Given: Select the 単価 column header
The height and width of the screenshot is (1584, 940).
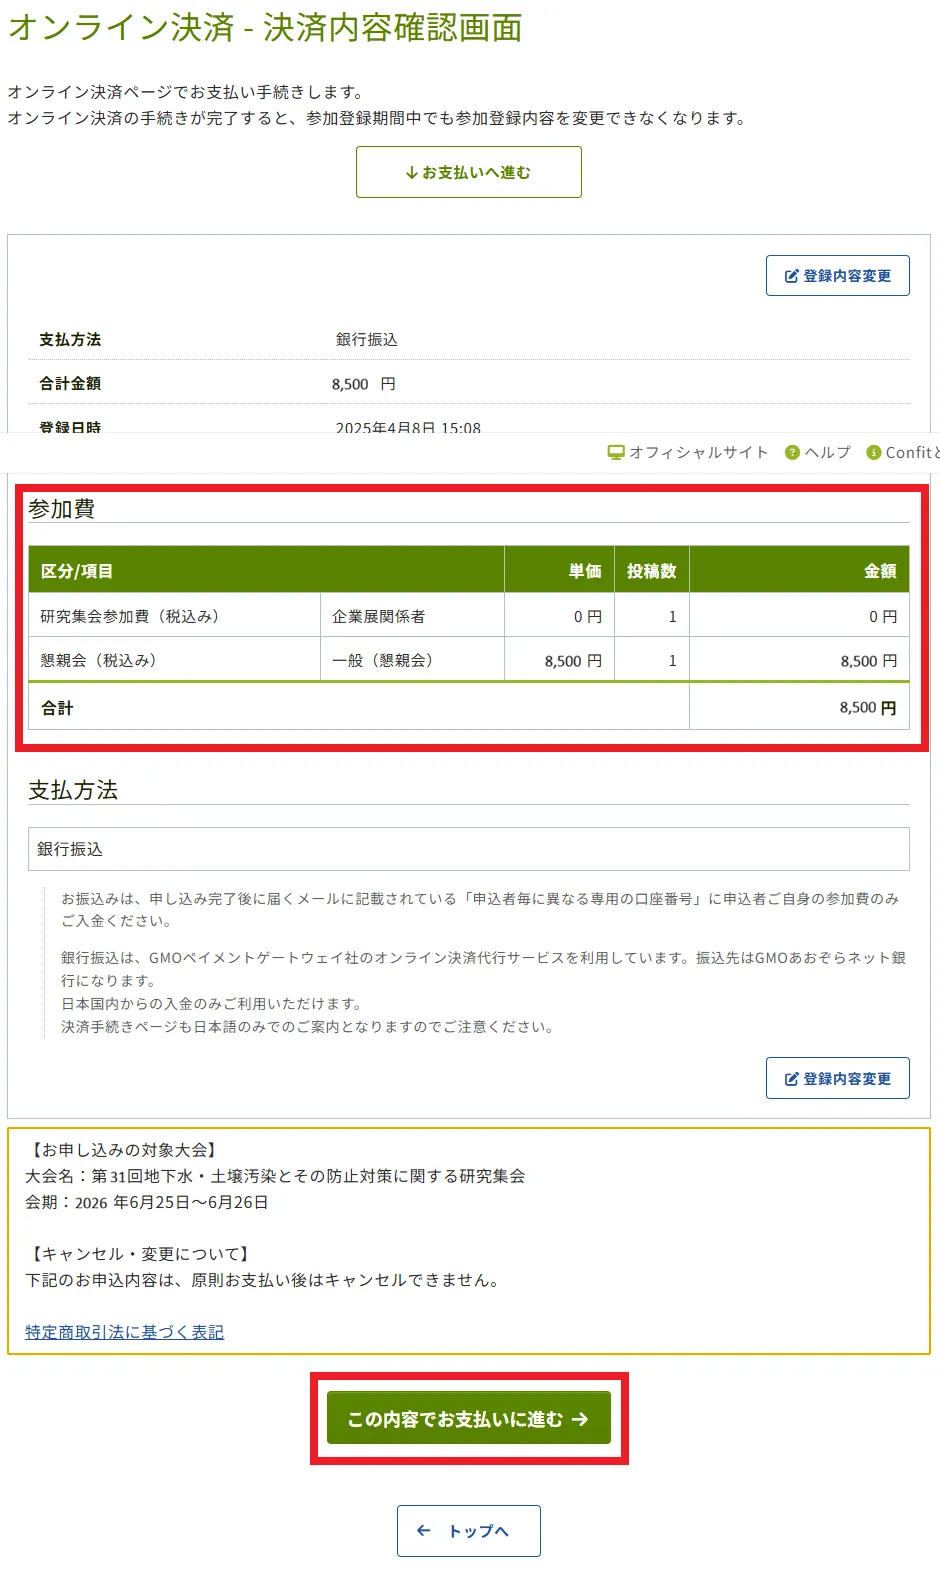Looking at the screenshot, I should [585, 571].
